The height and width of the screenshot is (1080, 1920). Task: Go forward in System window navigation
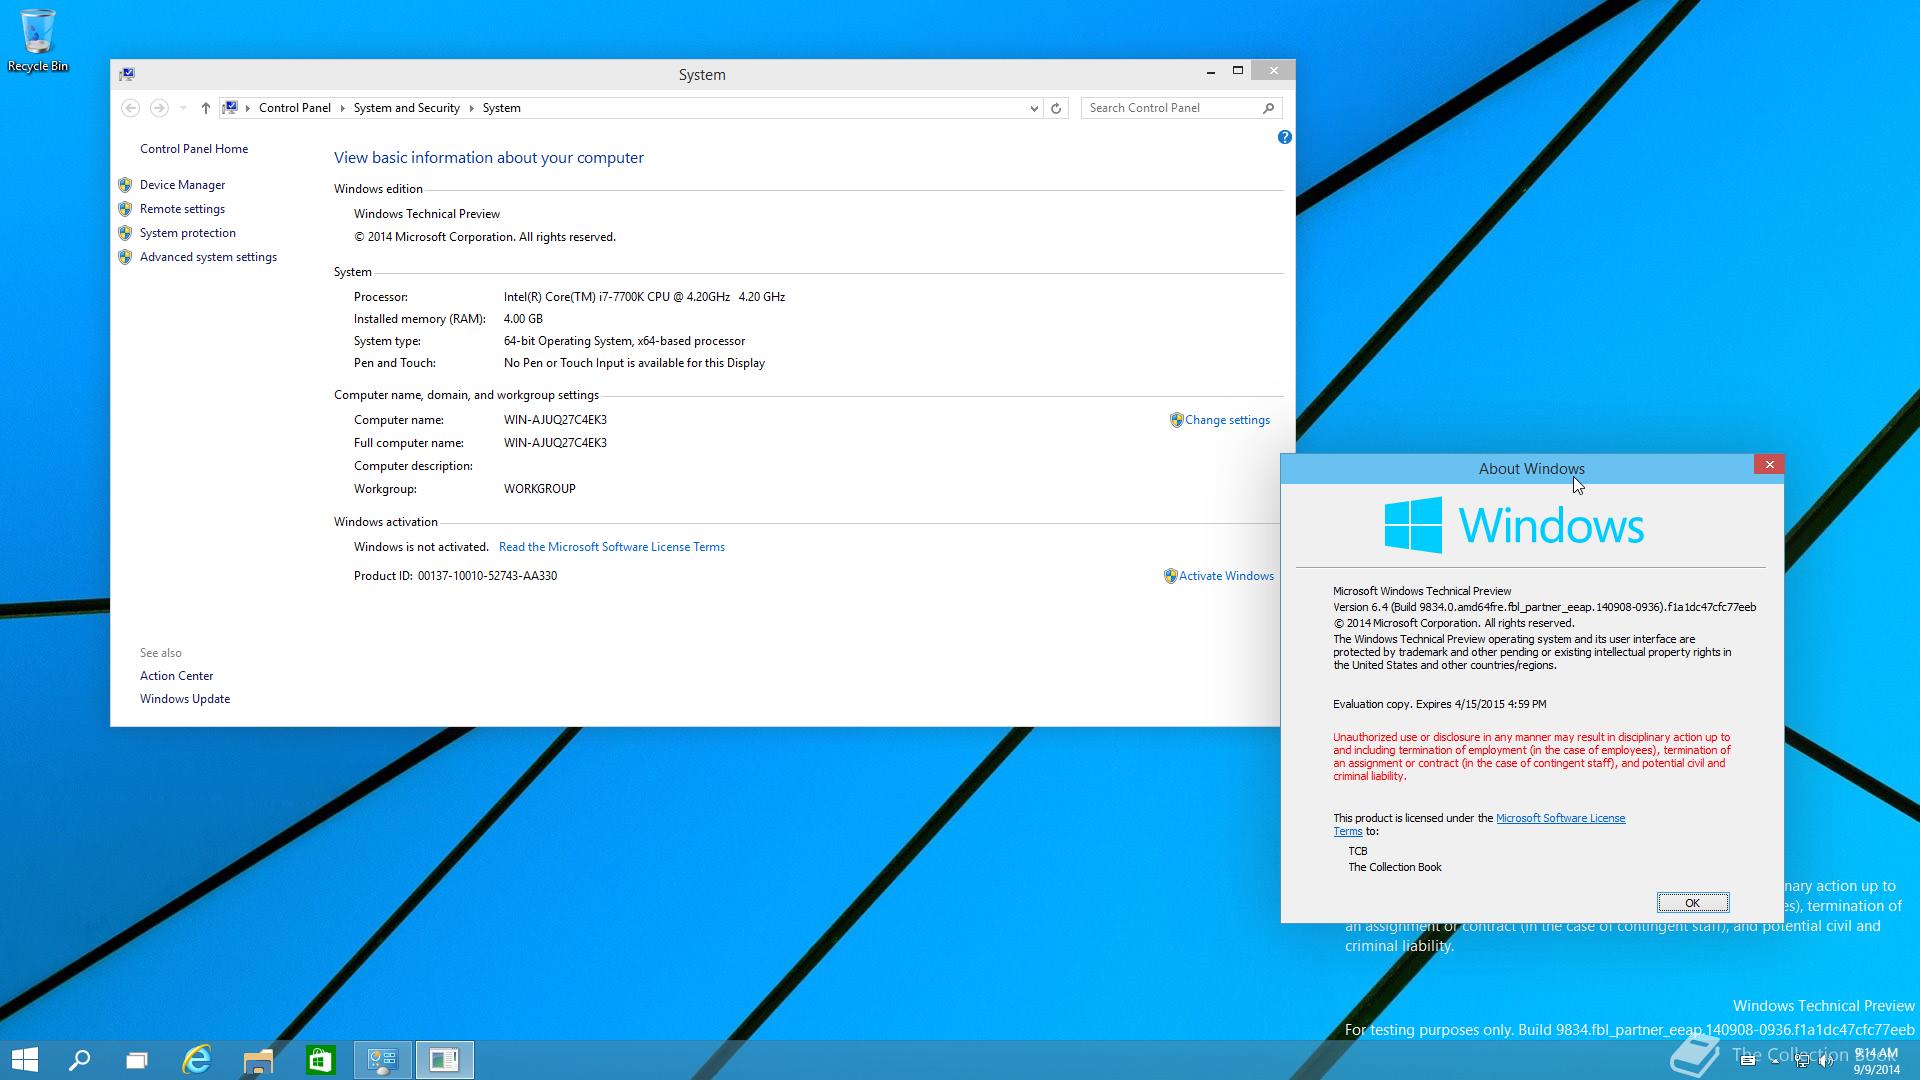point(159,108)
